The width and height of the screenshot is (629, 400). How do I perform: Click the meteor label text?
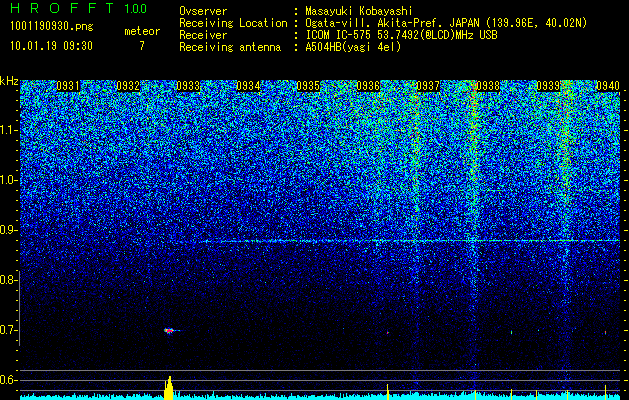click(142, 31)
